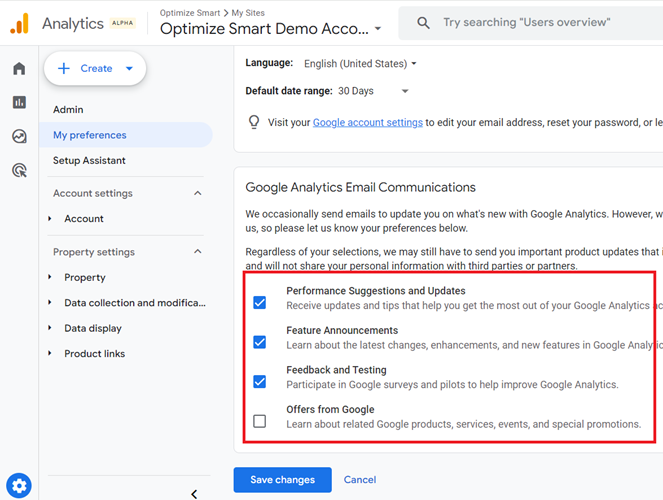
Task: Click the Offers from Google label
Action: [330, 410]
